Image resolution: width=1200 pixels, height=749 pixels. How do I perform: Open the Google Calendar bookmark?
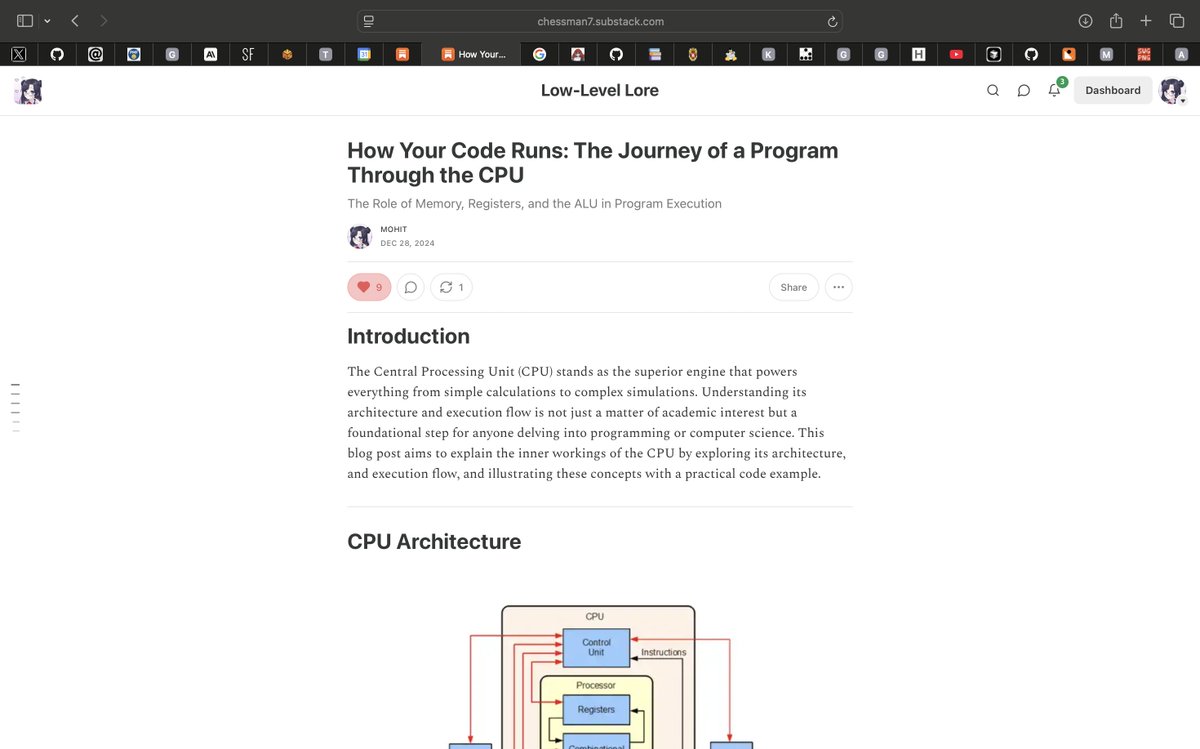363,54
